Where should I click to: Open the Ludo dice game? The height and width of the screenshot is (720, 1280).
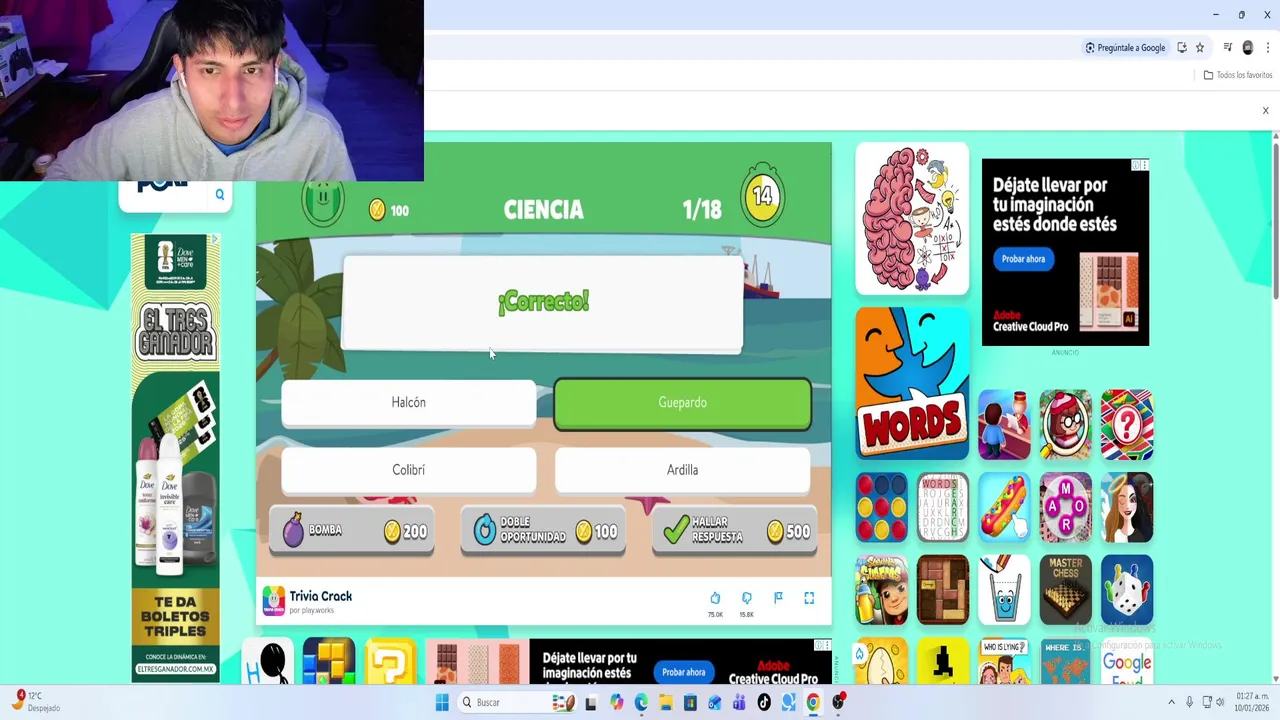pos(1127,590)
